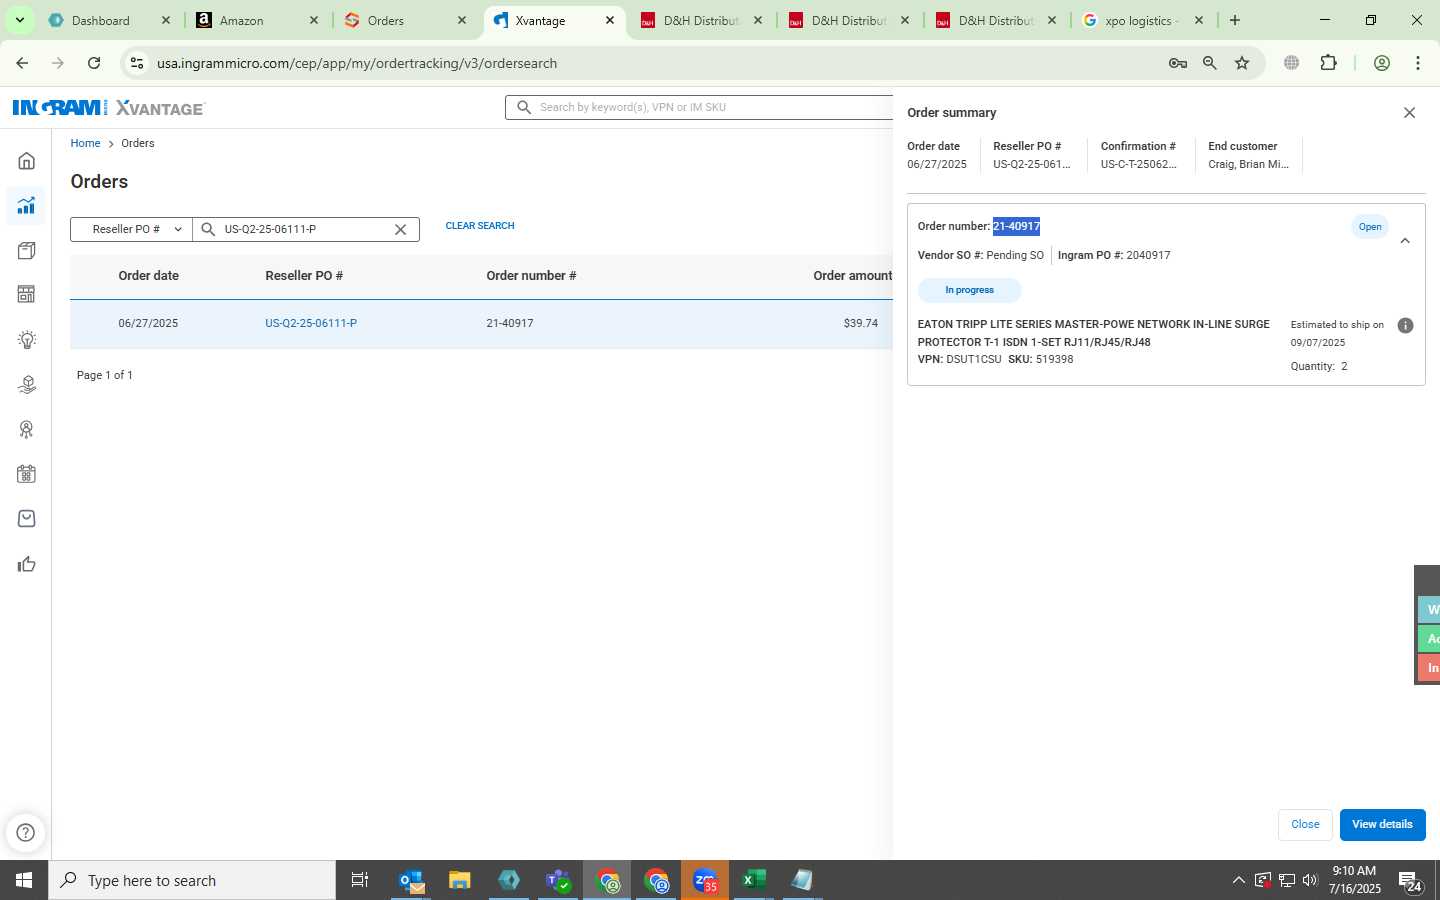
Task: Click the info icon next to estimated ship date
Action: (x=1405, y=326)
